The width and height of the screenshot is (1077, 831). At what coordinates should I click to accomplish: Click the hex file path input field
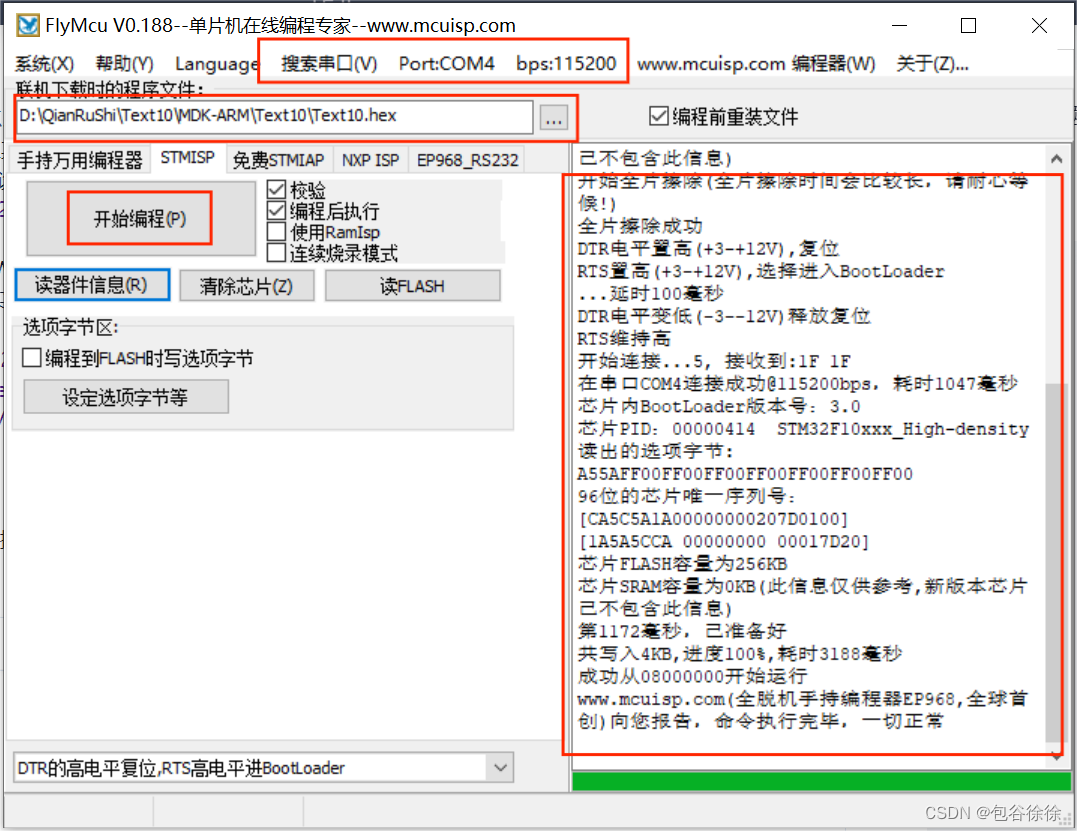tap(275, 116)
